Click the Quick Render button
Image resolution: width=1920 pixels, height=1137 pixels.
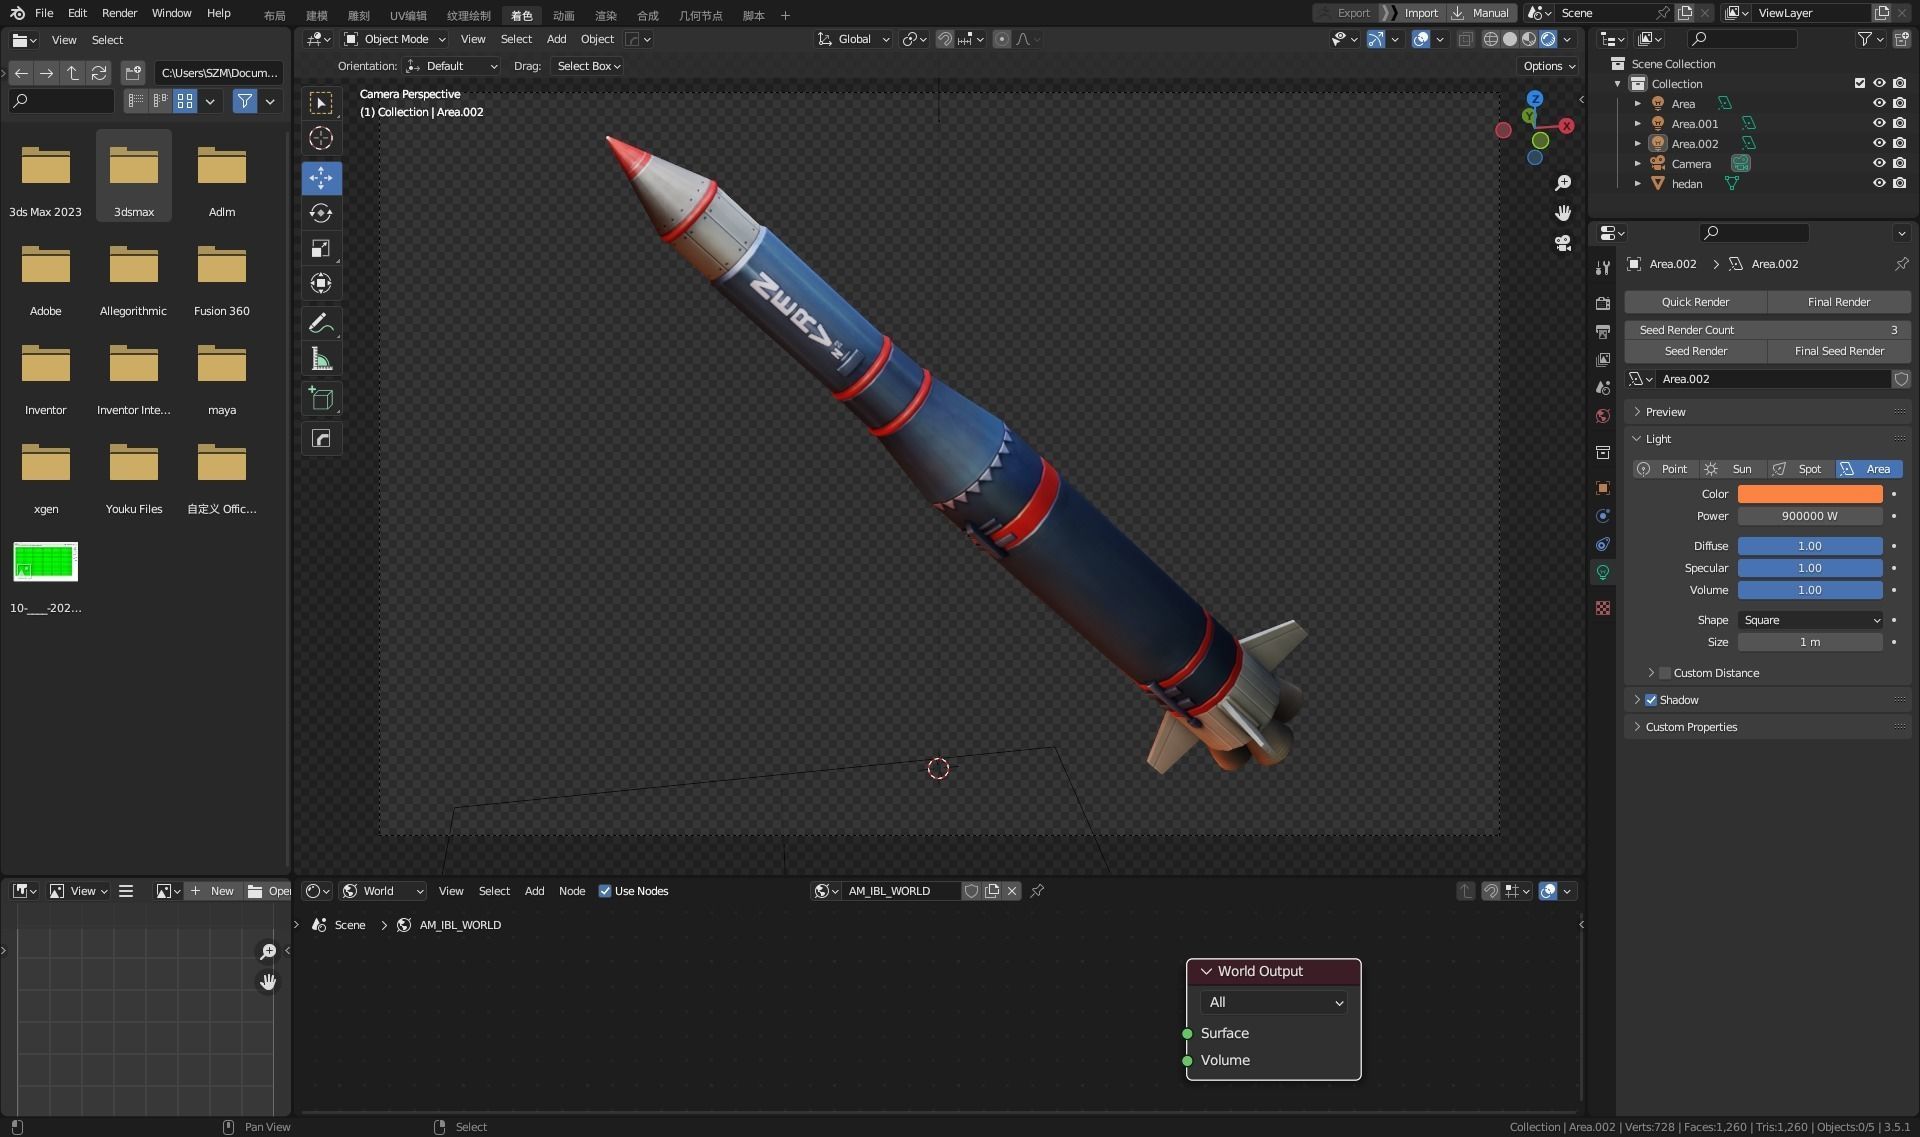tap(1695, 302)
